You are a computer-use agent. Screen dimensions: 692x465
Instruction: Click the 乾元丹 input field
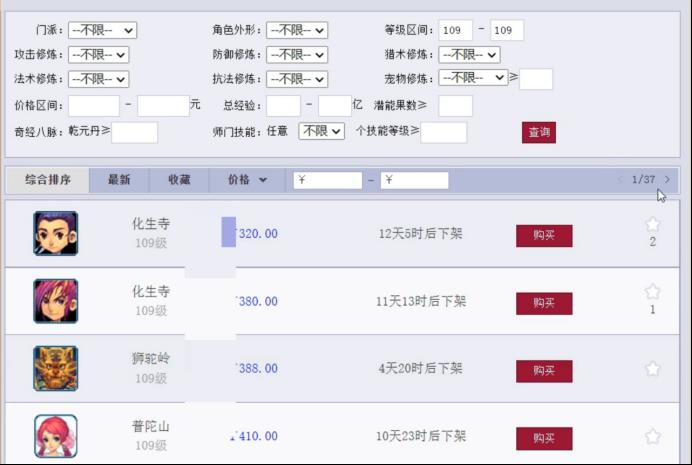(x=135, y=133)
